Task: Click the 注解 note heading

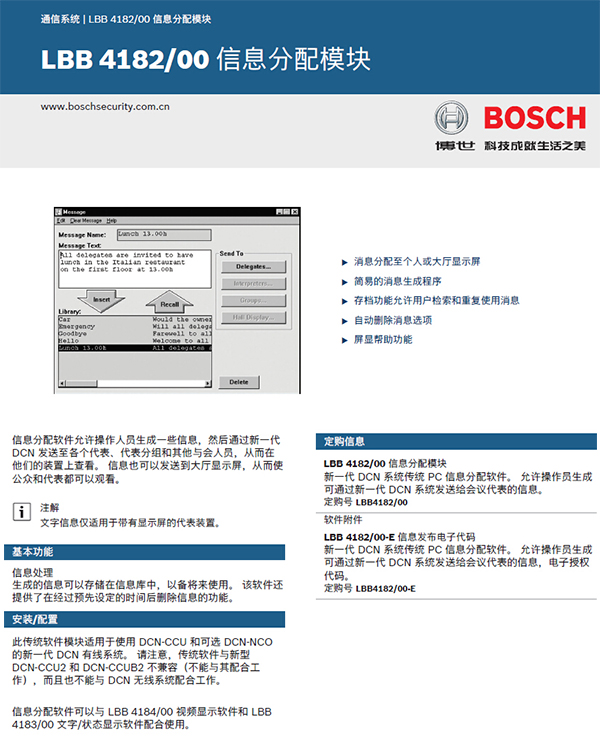Action: [50, 508]
